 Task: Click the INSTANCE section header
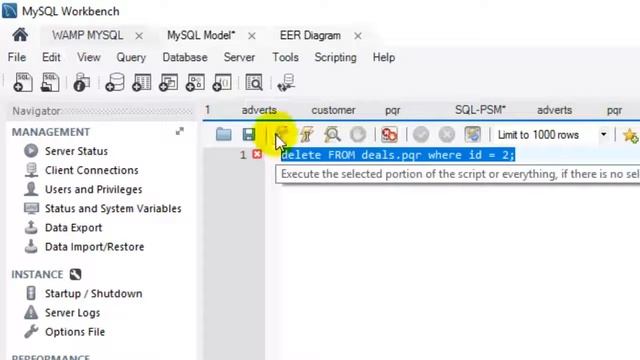point(37,274)
